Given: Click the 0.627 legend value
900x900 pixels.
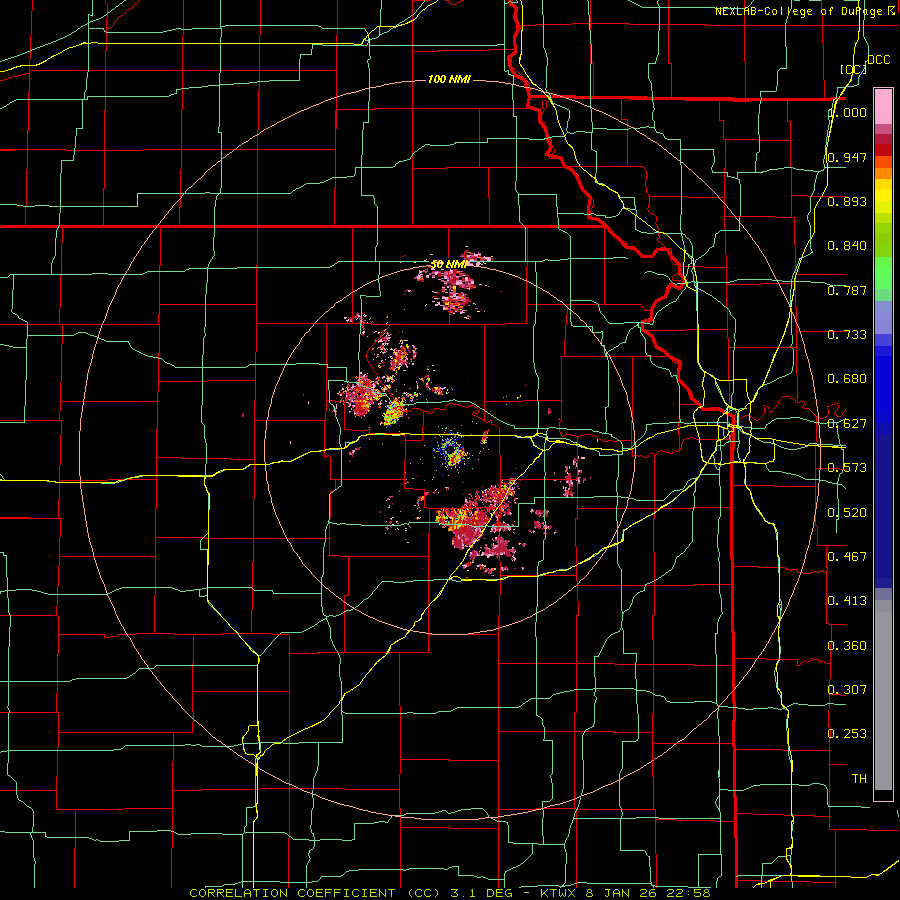Looking at the screenshot, I should (x=847, y=424).
